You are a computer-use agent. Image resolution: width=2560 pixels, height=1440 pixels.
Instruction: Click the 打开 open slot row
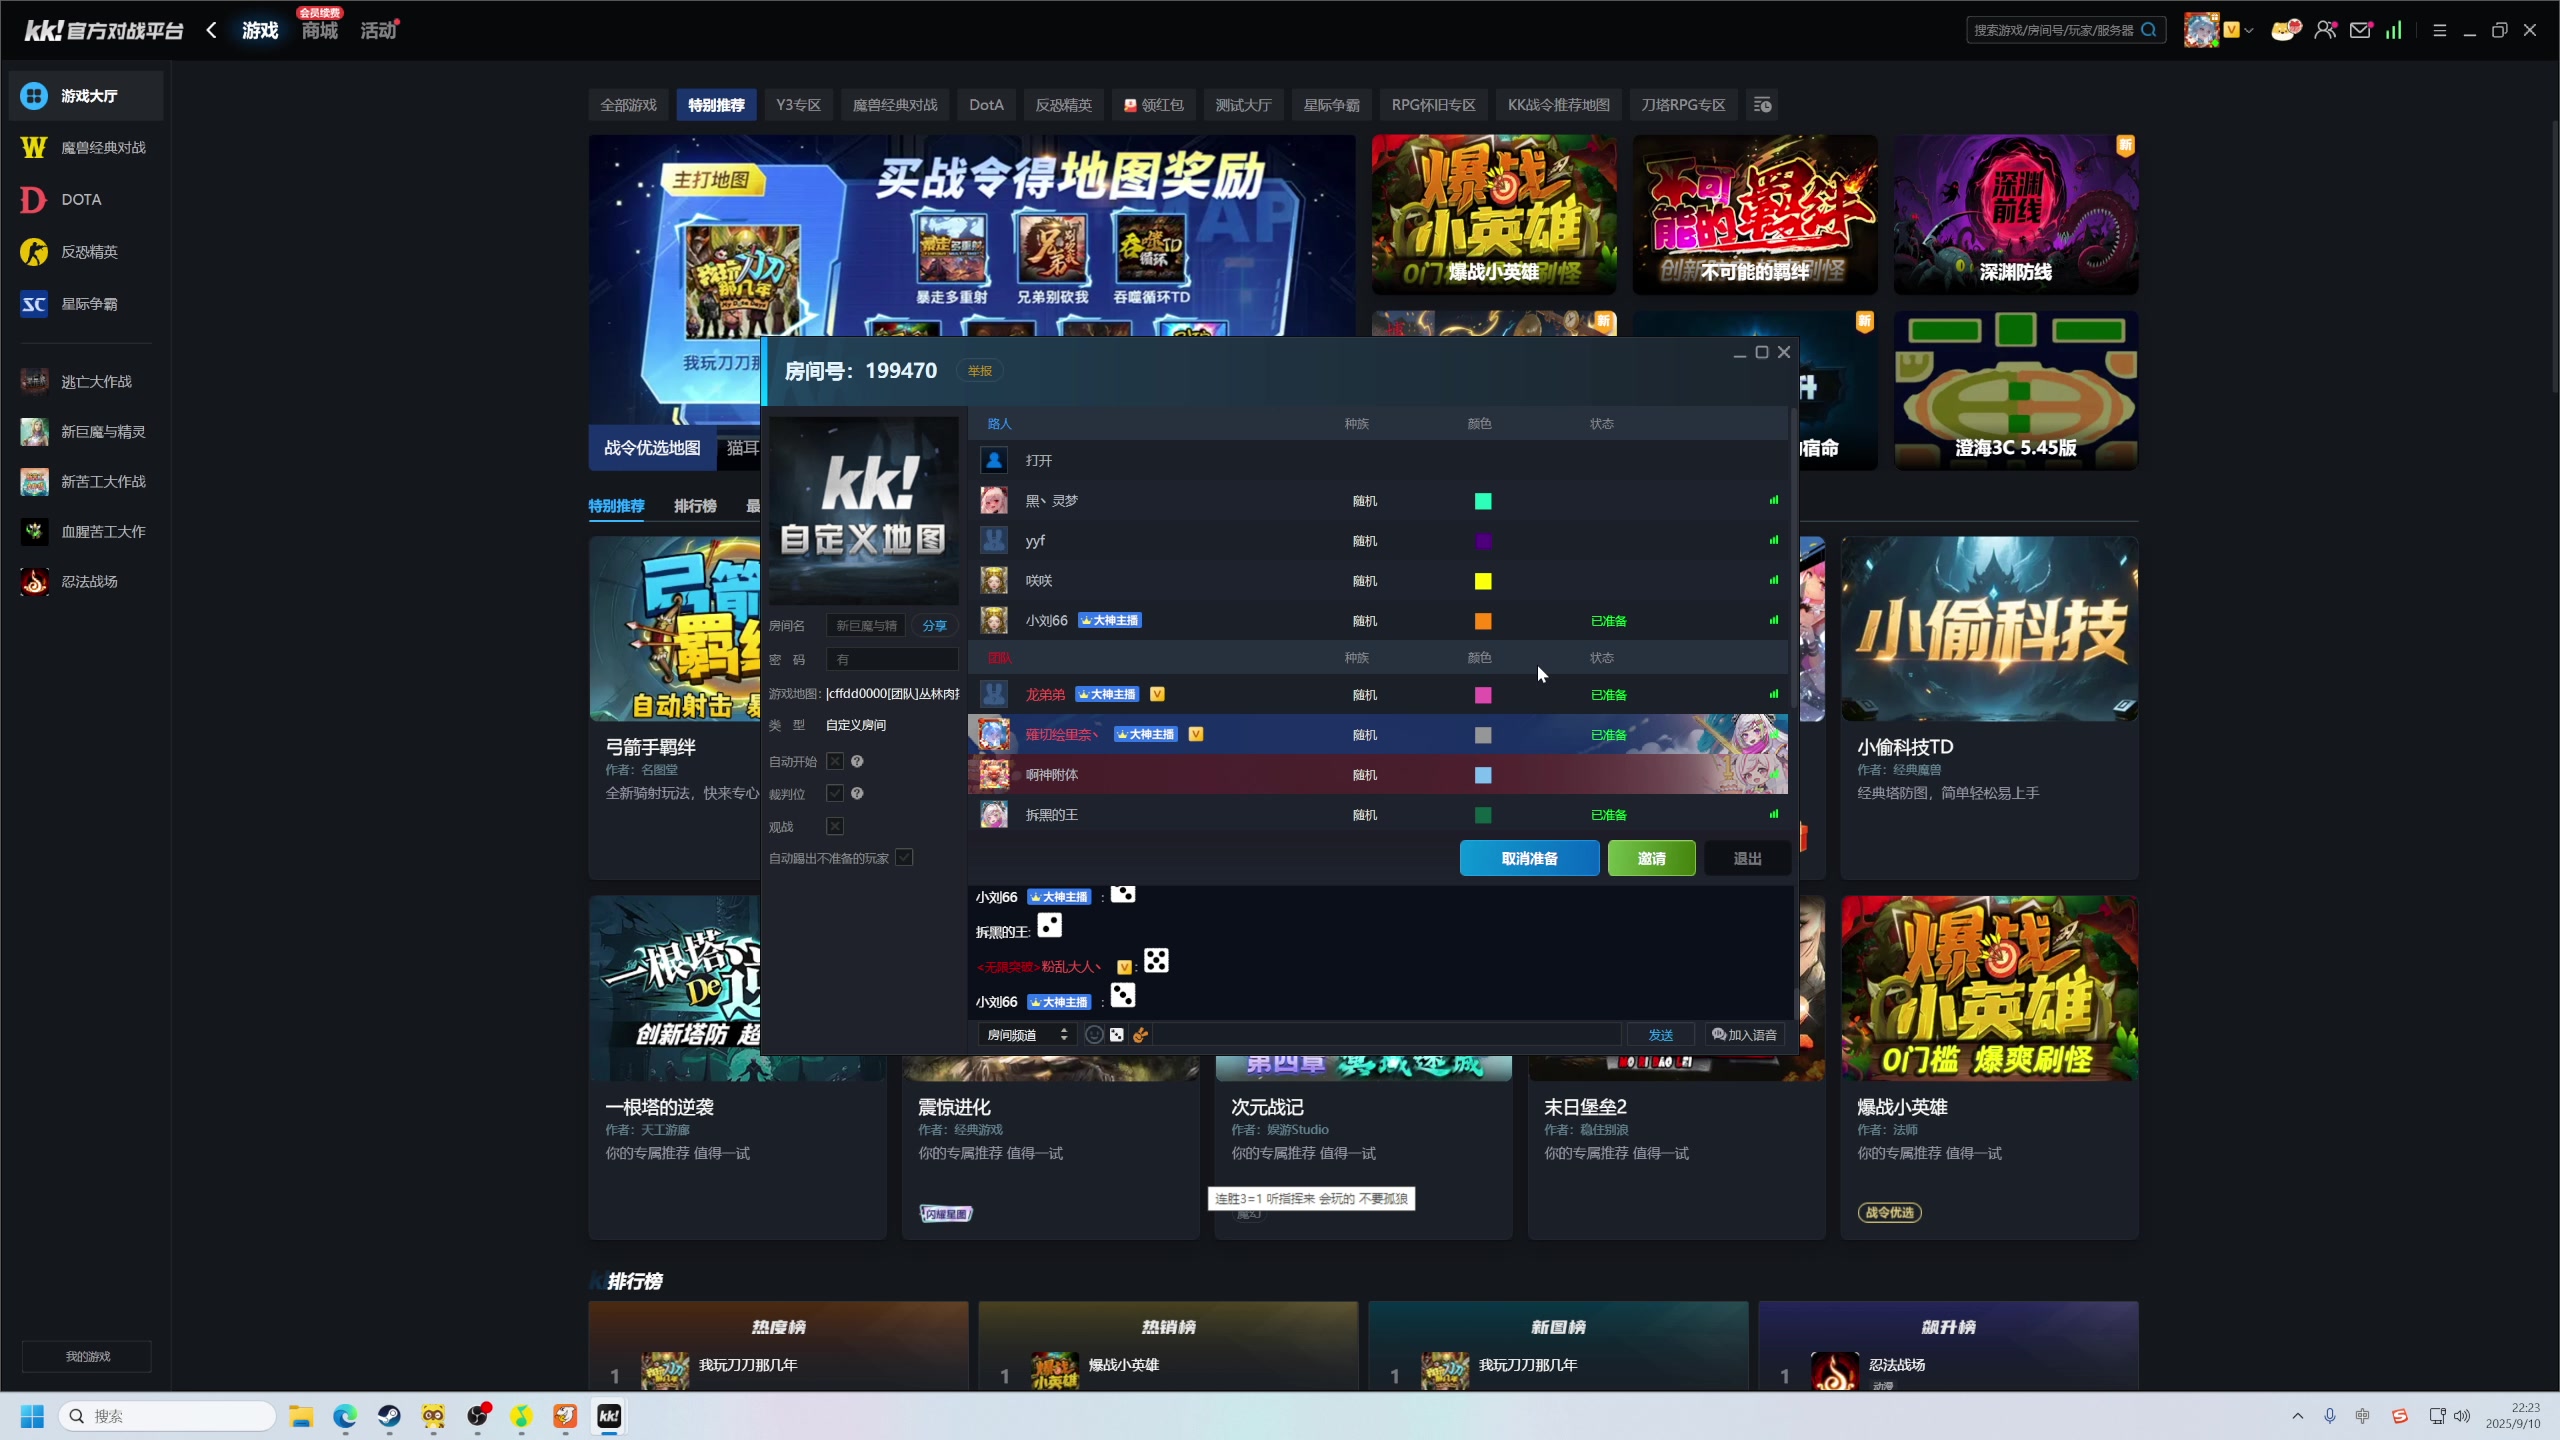click(x=1378, y=461)
